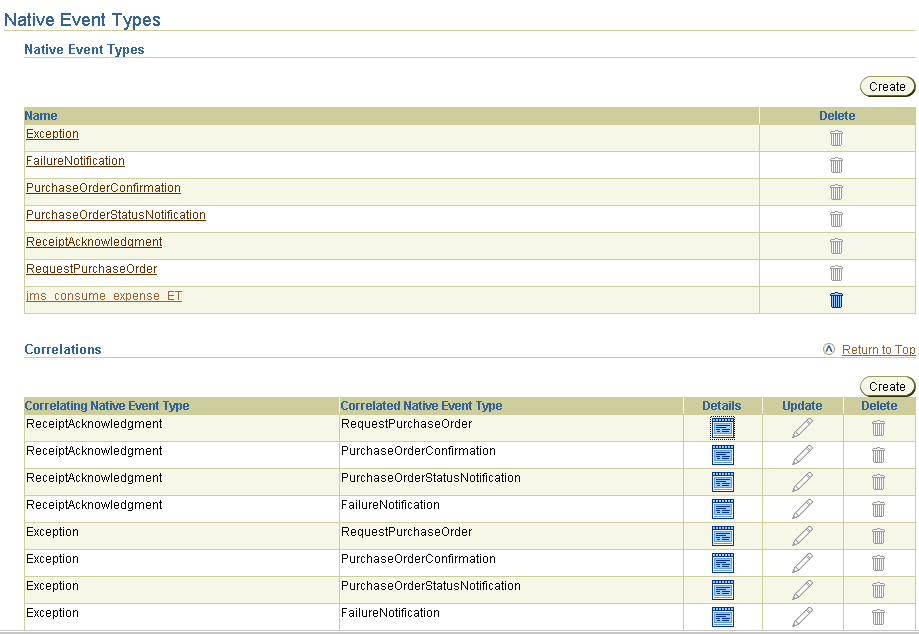The height and width of the screenshot is (634, 919).
Task: Delete the PurchaseOrderConfirmation native event type
Action: pyautogui.click(x=836, y=192)
